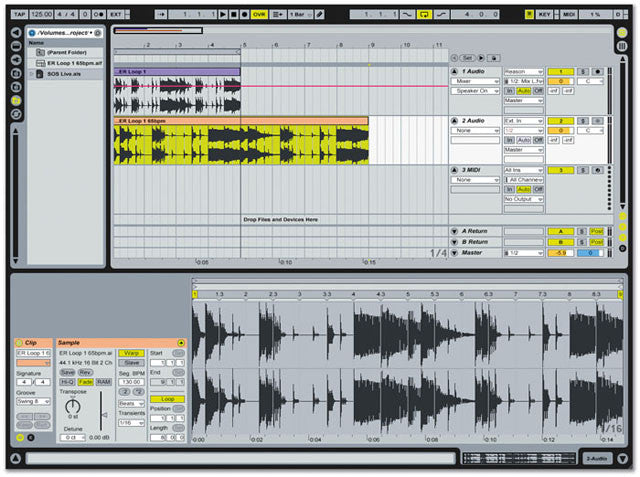Open the Swing 8 groove dropdown

coord(32,401)
